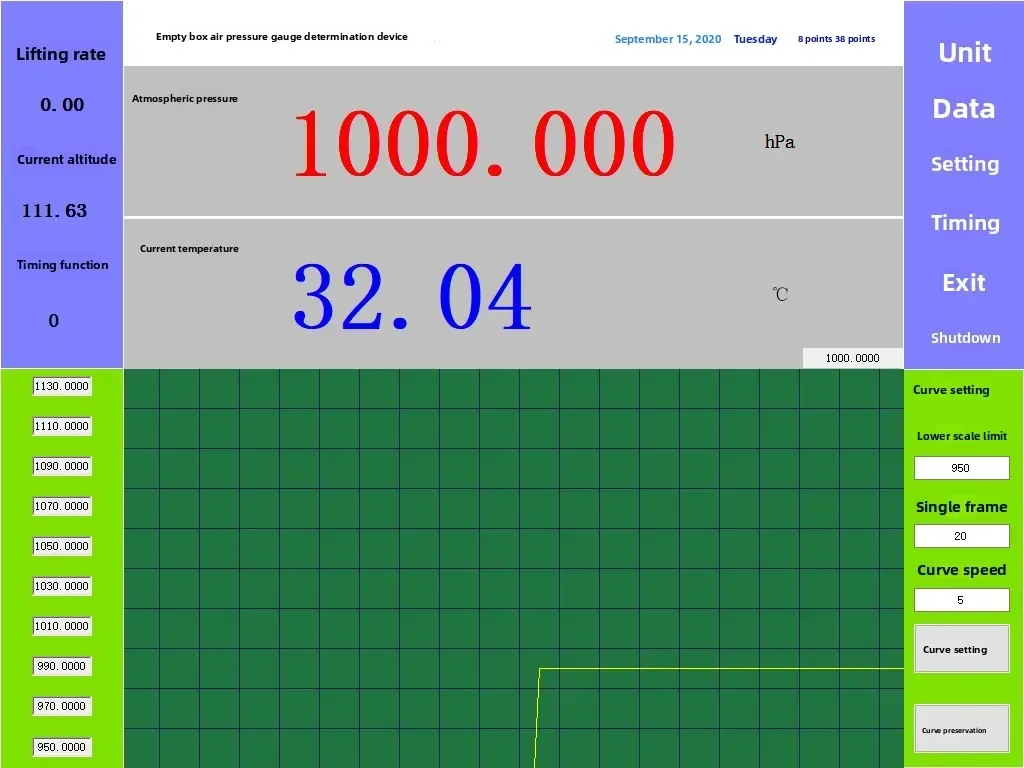Click the Timing function label
1024x768 pixels.
click(63, 264)
